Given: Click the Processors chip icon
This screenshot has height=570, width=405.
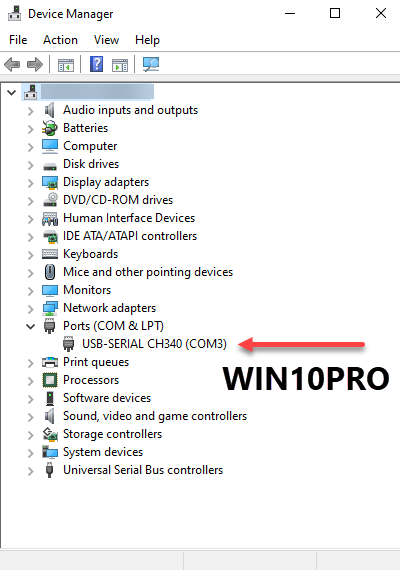Looking at the screenshot, I should (50, 380).
